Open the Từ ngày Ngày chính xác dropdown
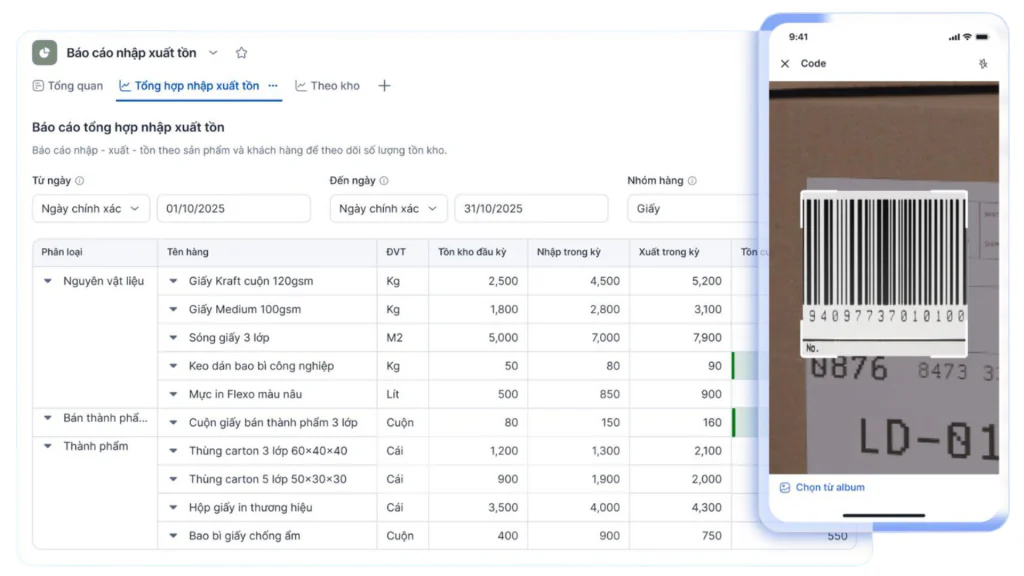 pyautogui.click(x=91, y=209)
